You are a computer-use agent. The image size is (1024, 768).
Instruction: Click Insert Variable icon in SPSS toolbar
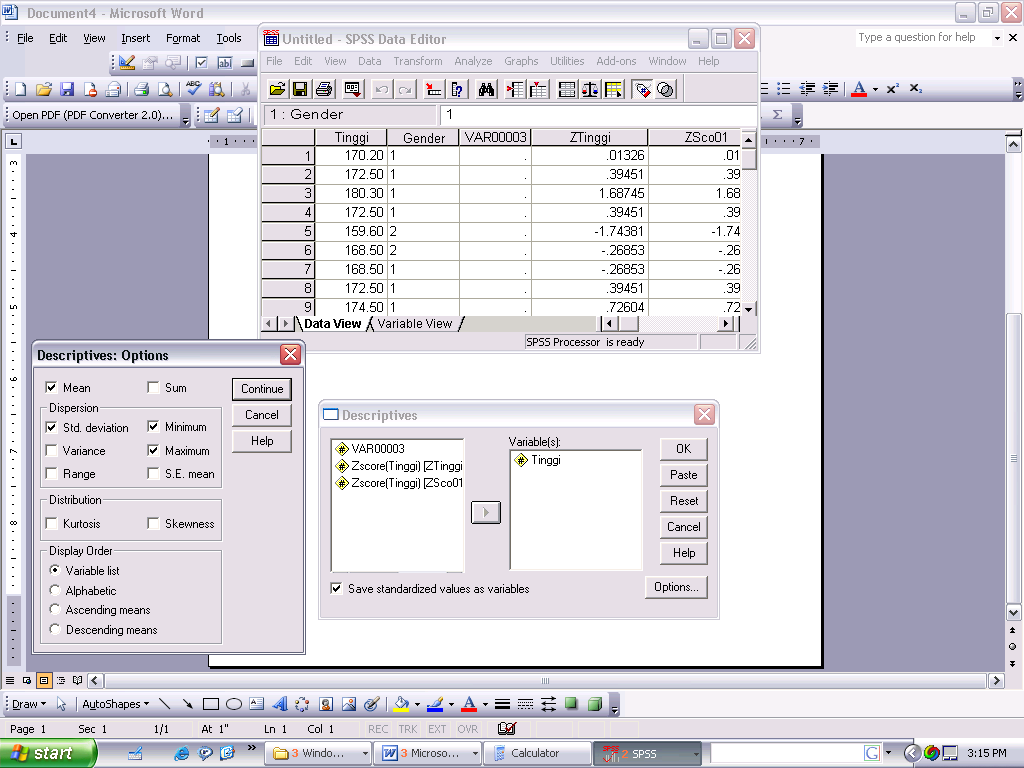[539, 89]
